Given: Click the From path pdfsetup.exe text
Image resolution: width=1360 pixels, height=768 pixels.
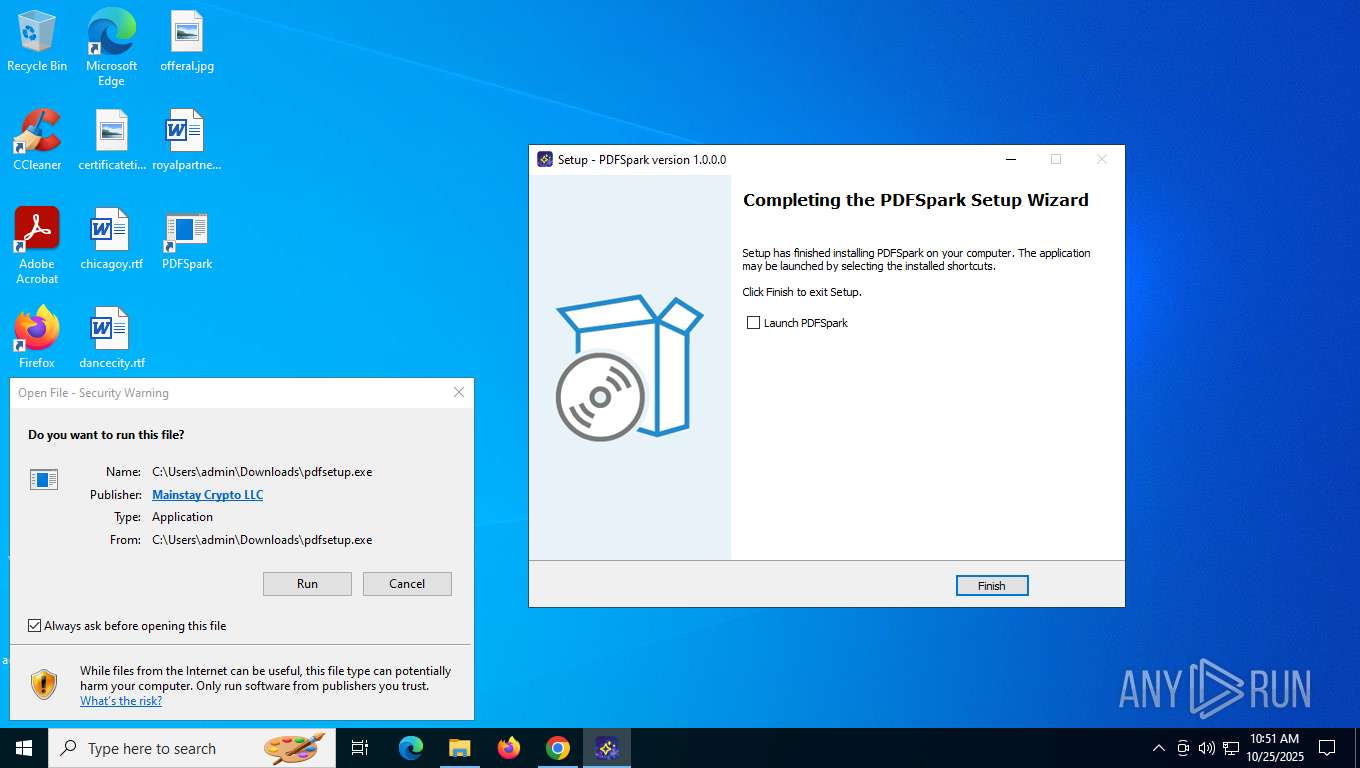Looking at the screenshot, I should tap(262, 540).
